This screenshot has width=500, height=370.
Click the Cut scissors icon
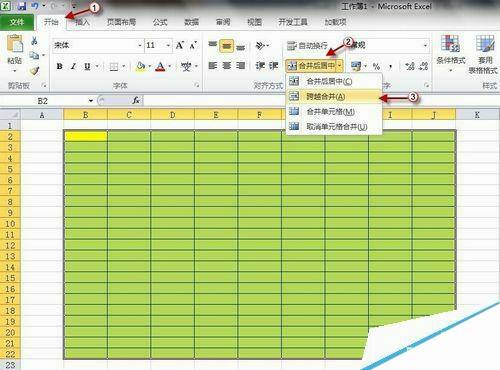pos(34,41)
